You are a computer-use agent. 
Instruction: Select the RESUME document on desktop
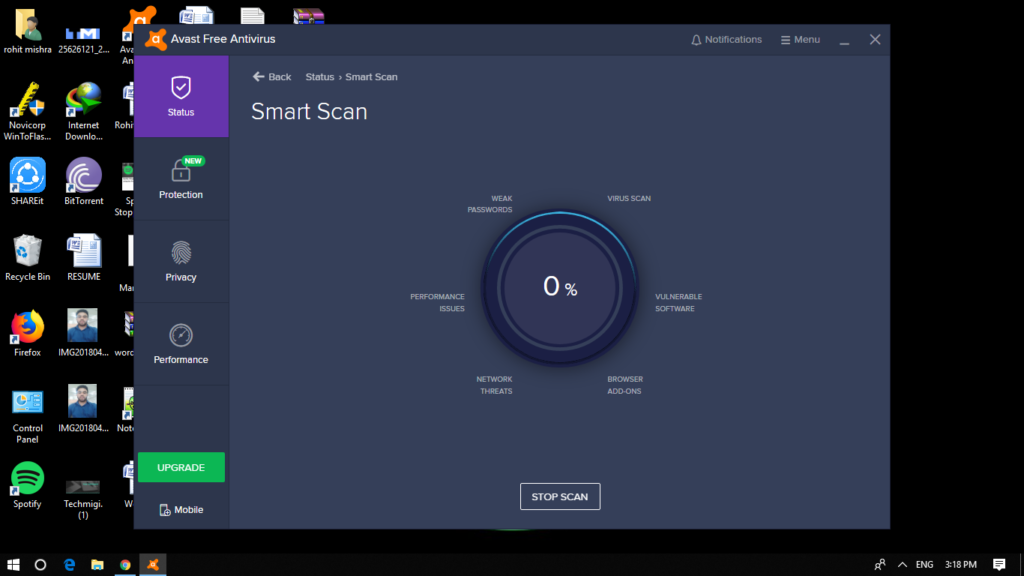pyautogui.click(x=84, y=257)
